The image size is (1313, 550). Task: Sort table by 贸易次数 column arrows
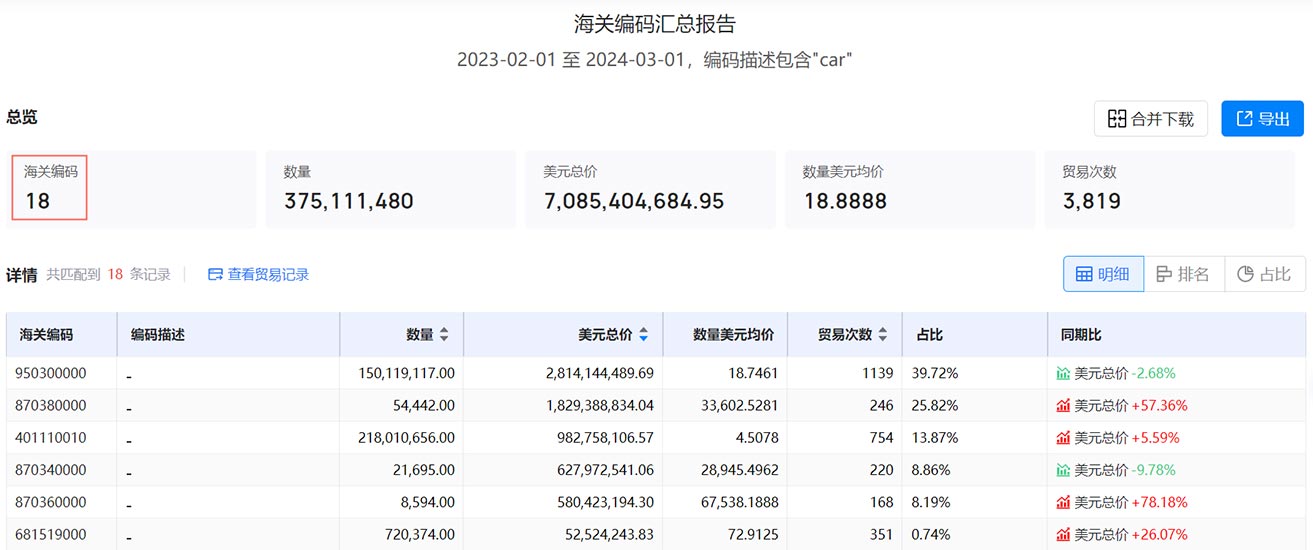pyautogui.click(x=883, y=335)
